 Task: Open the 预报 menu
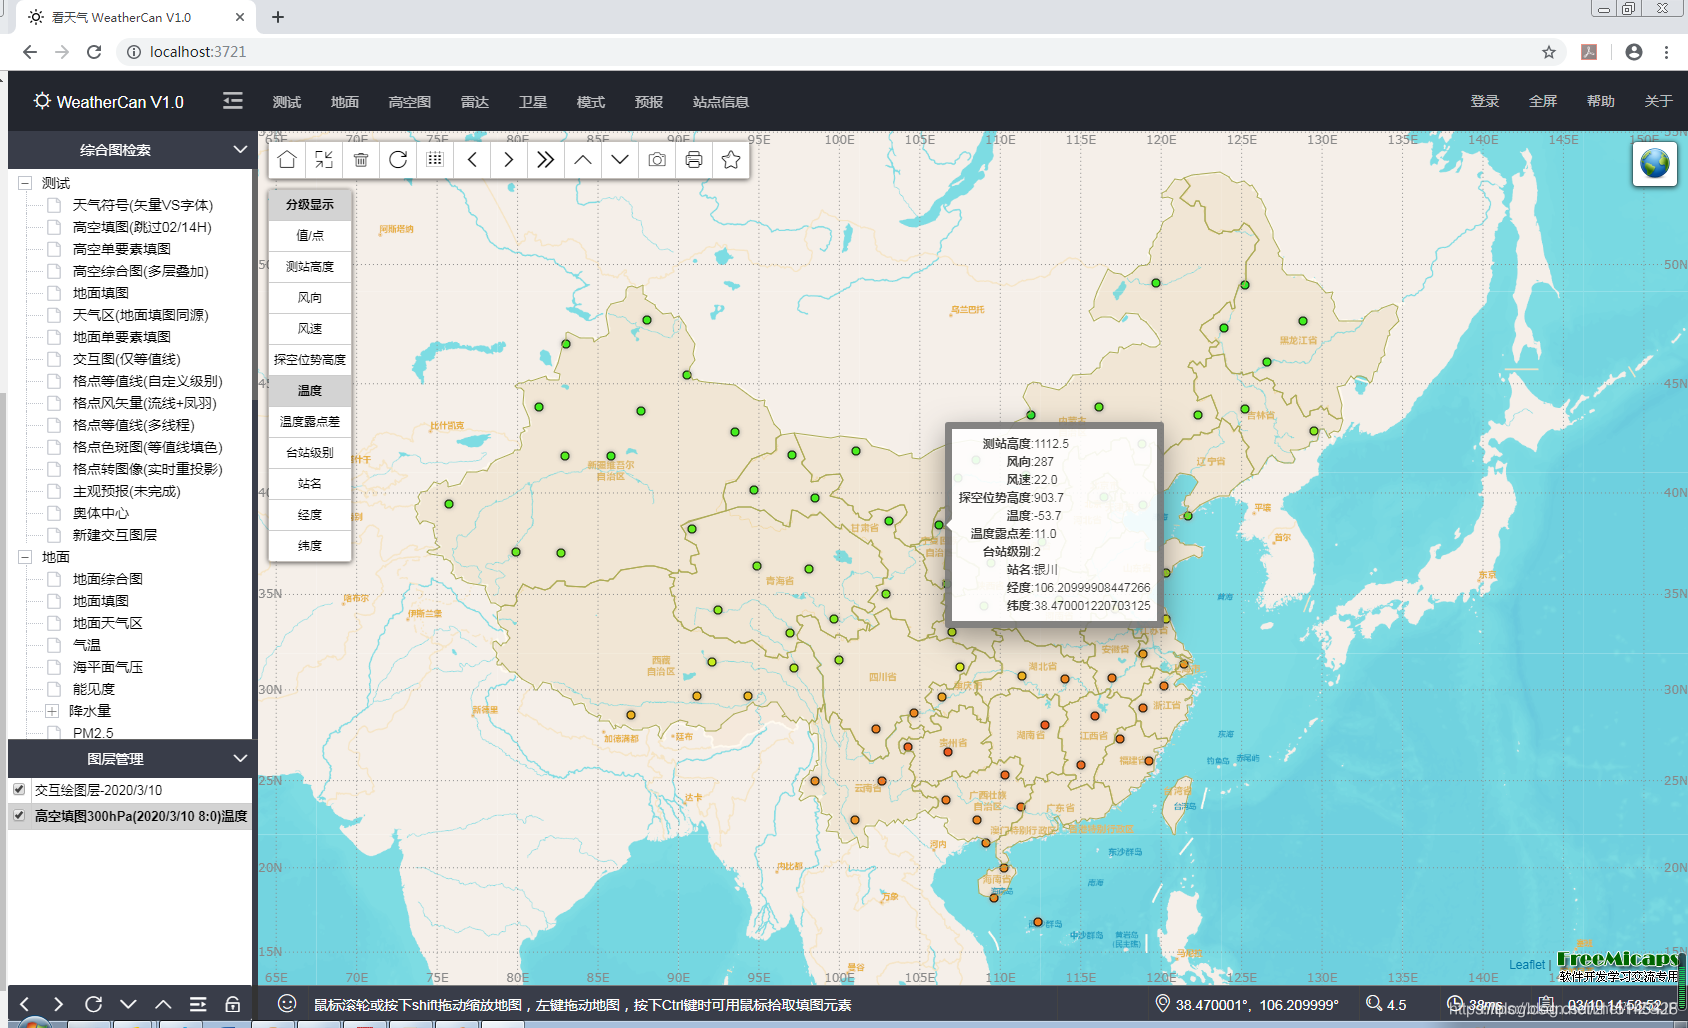tap(649, 102)
